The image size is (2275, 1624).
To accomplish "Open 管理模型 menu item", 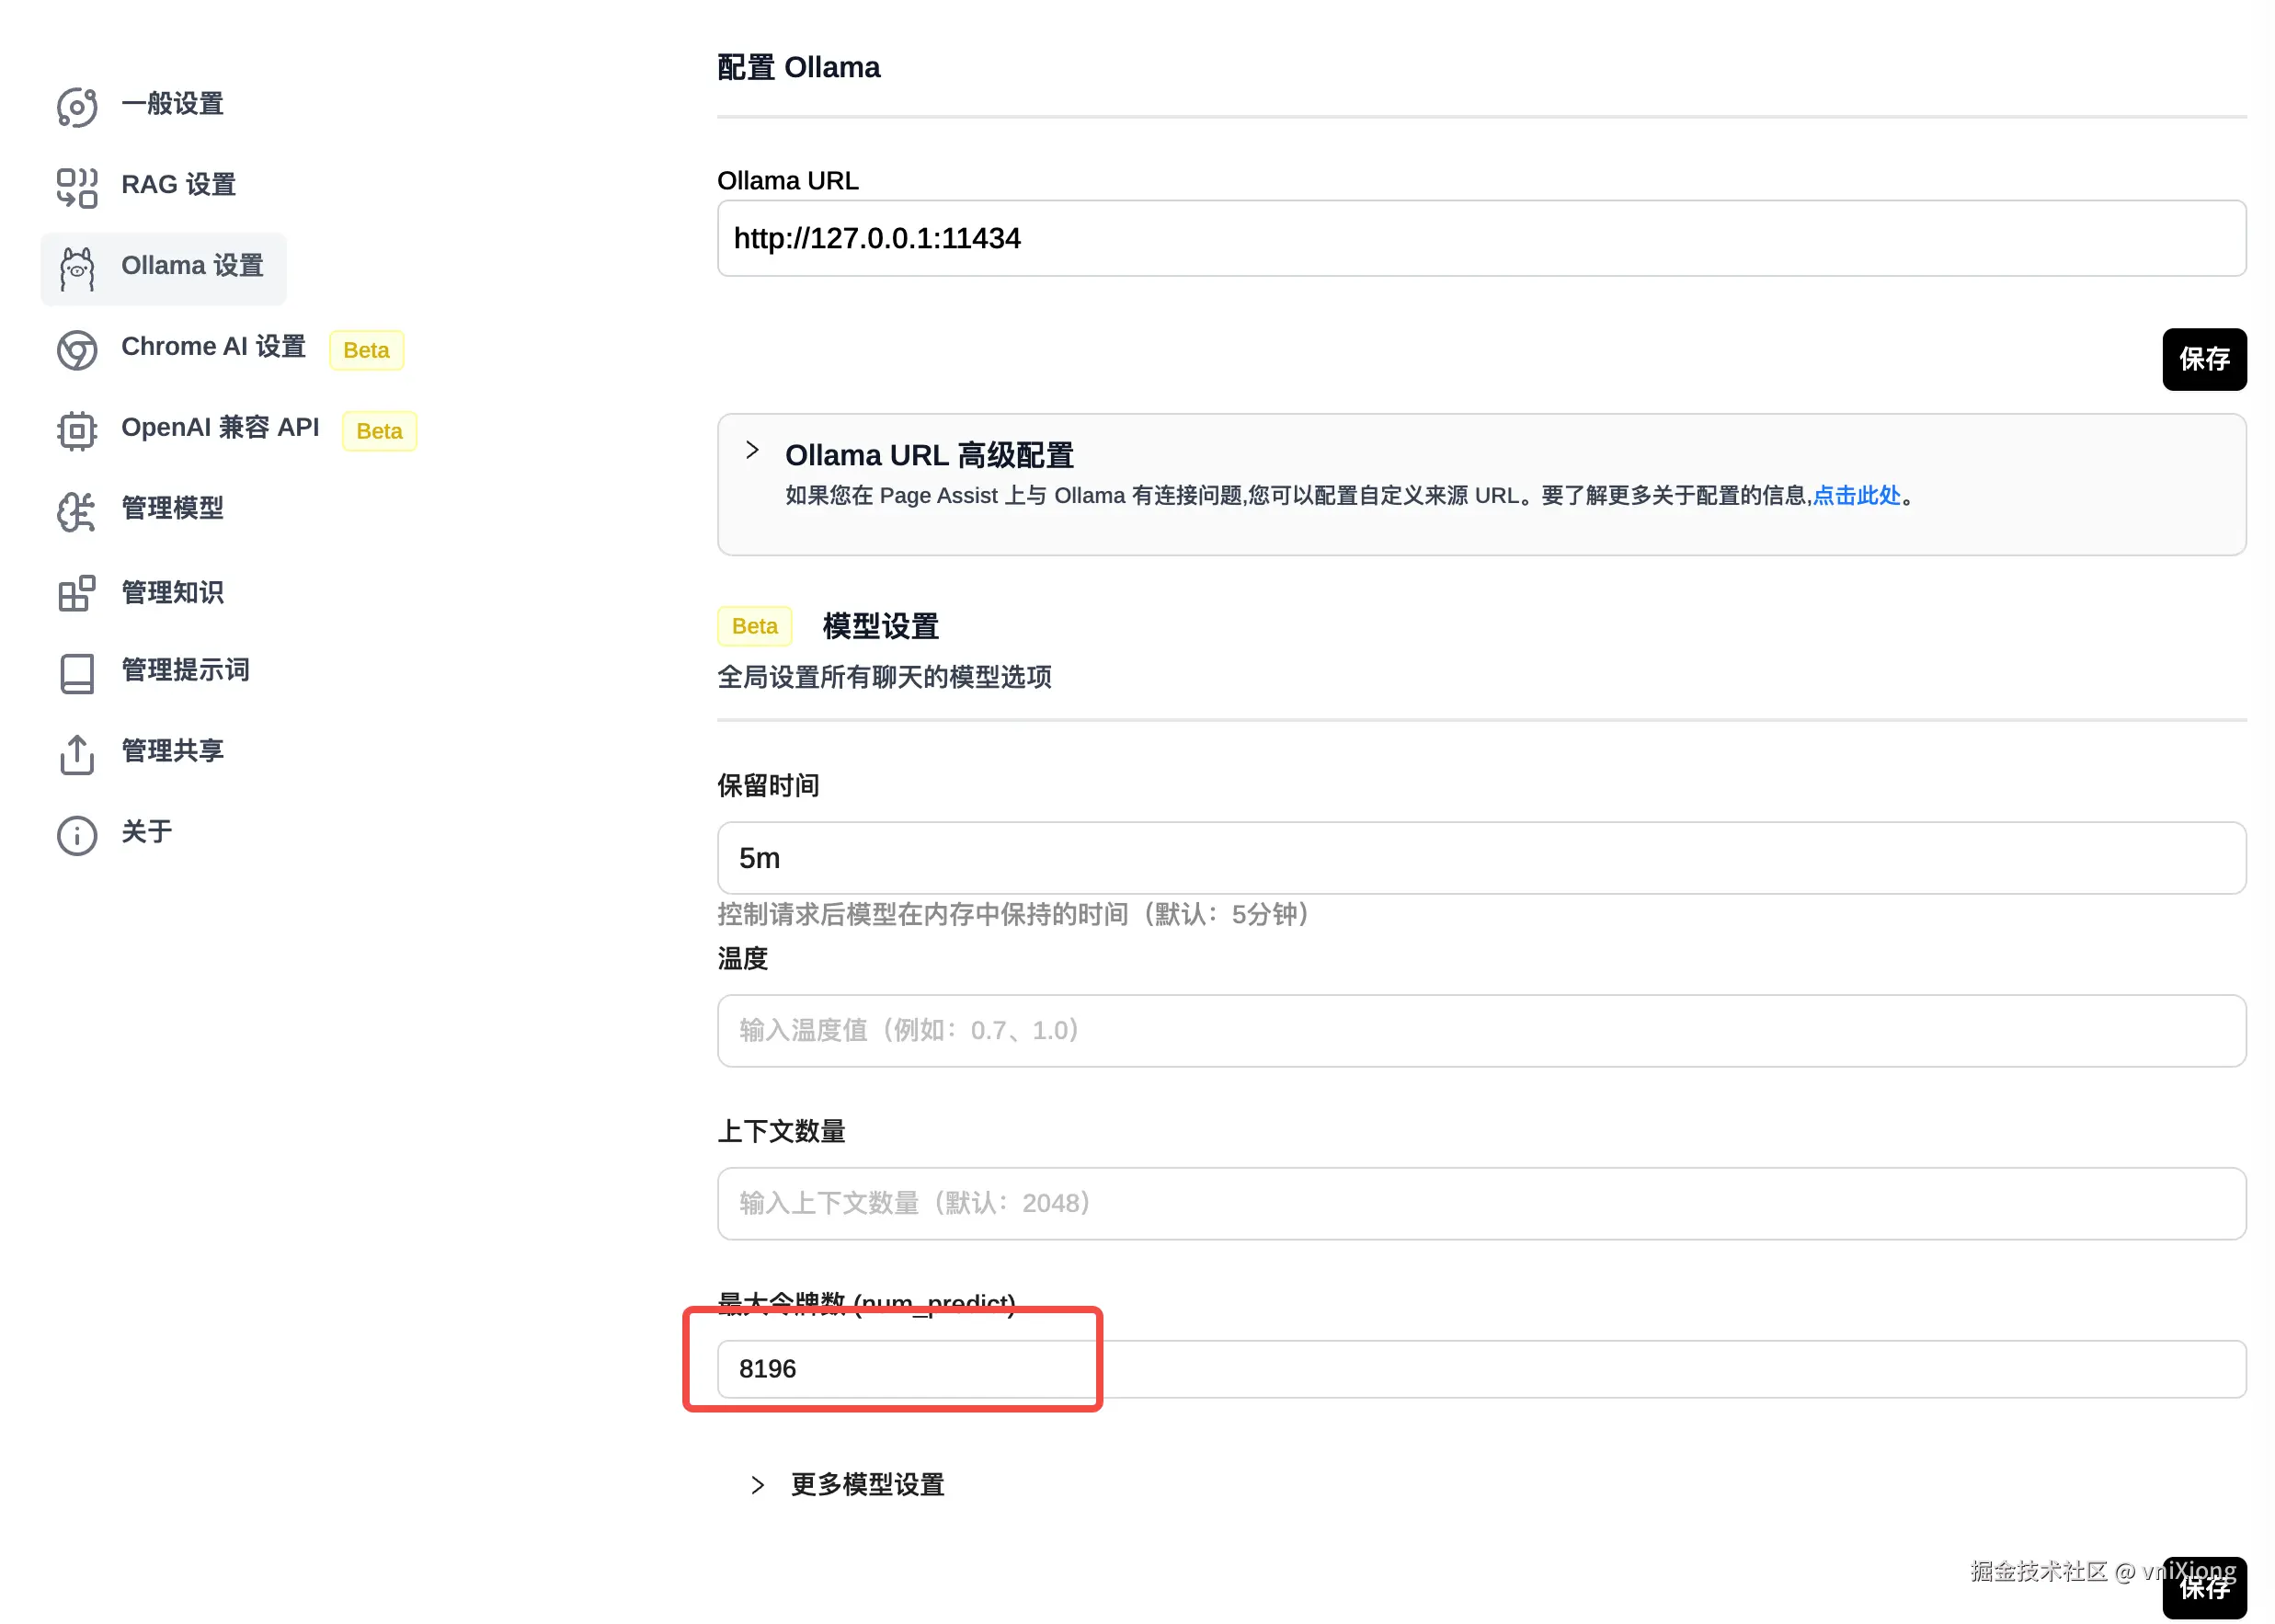I will click(172, 509).
